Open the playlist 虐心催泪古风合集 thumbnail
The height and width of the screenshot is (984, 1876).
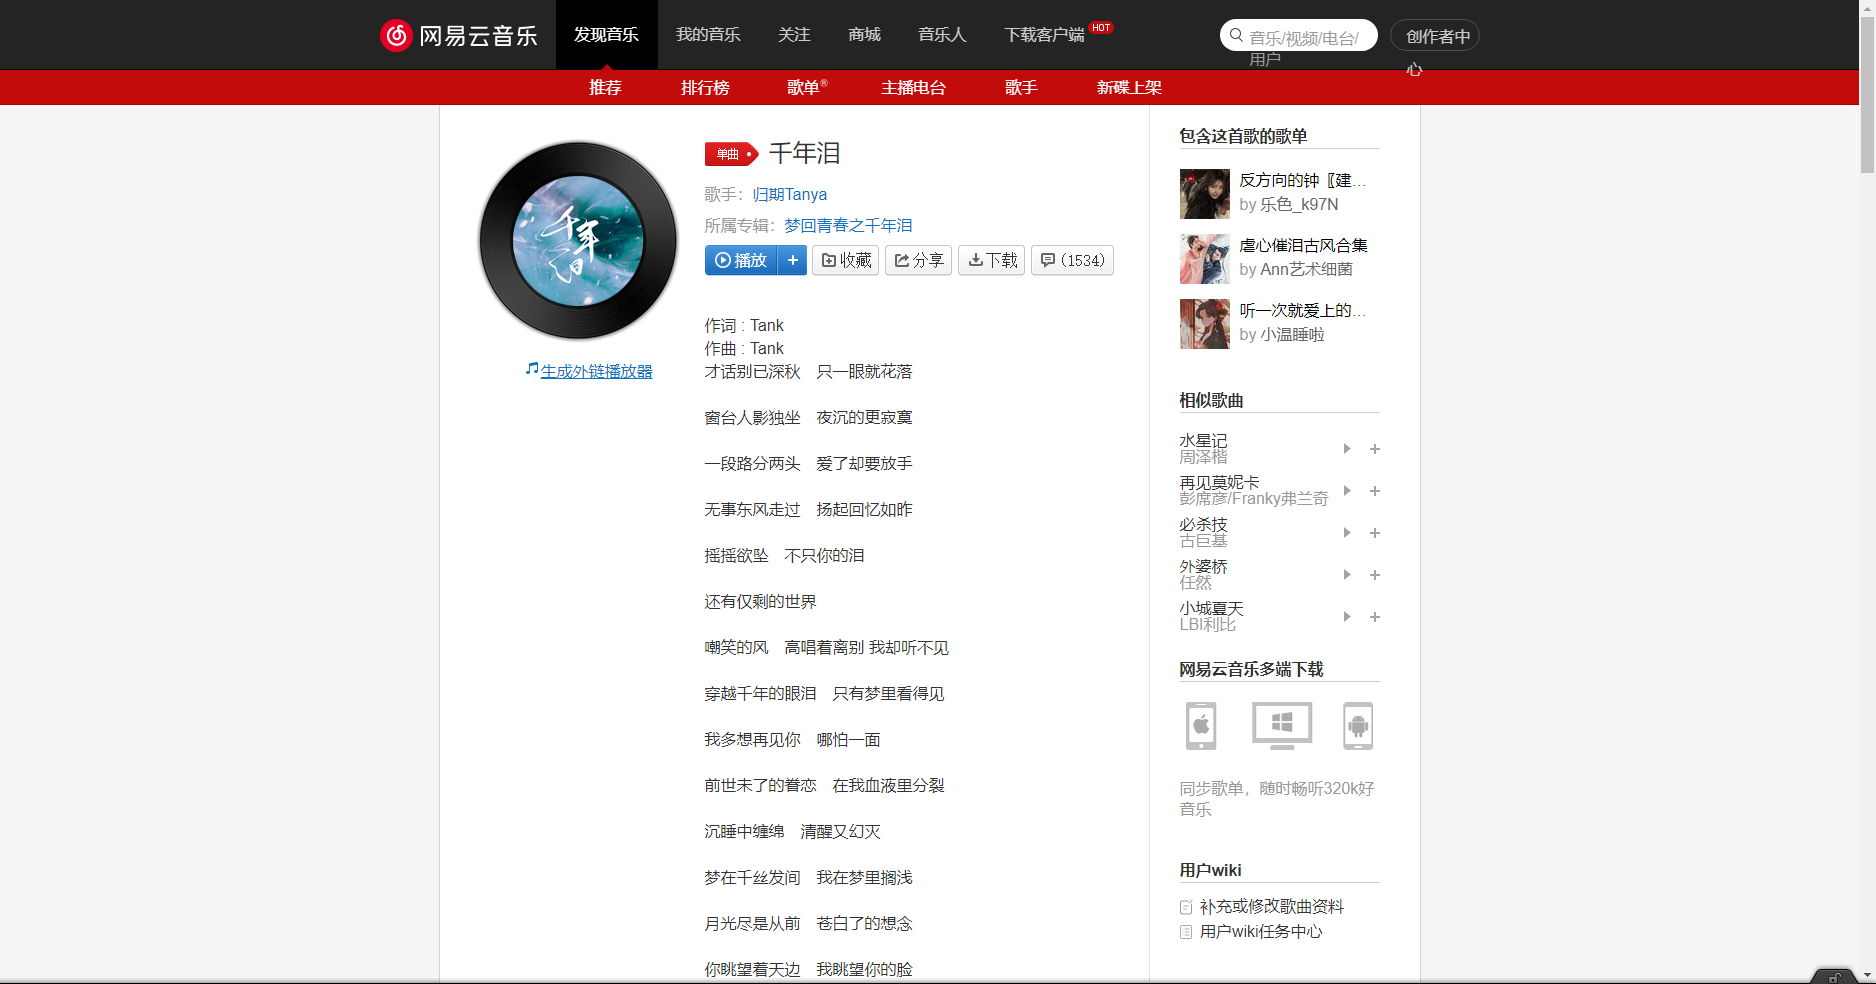(1204, 259)
